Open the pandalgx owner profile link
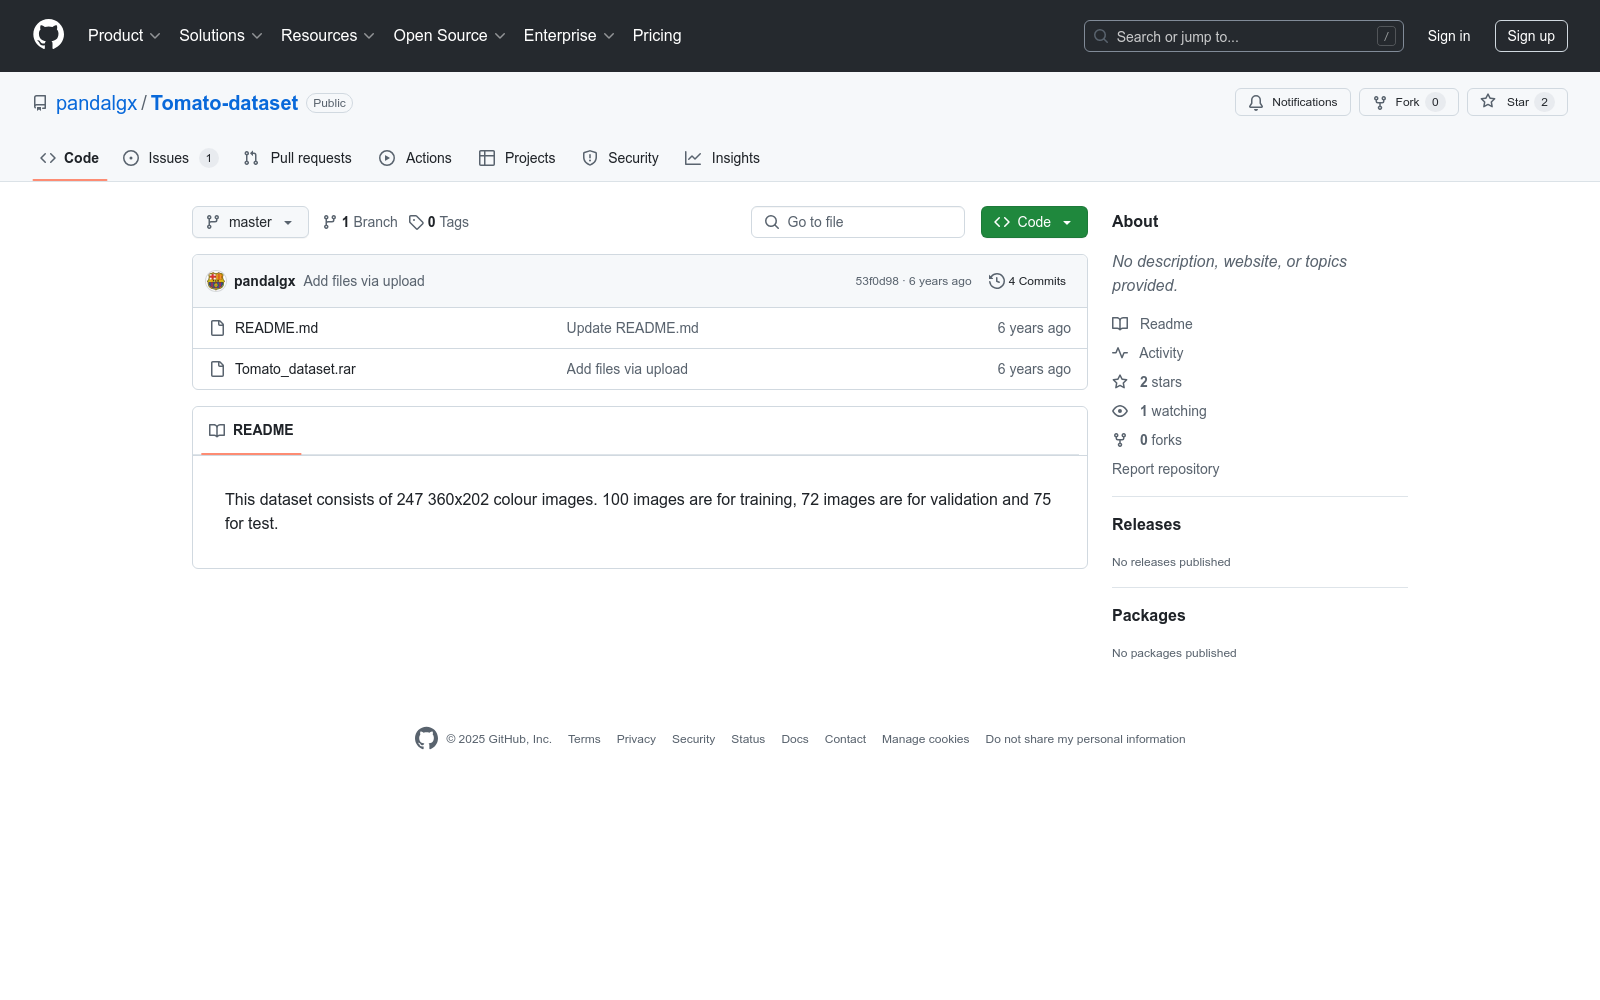The height and width of the screenshot is (1000, 1600). click(x=96, y=103)
